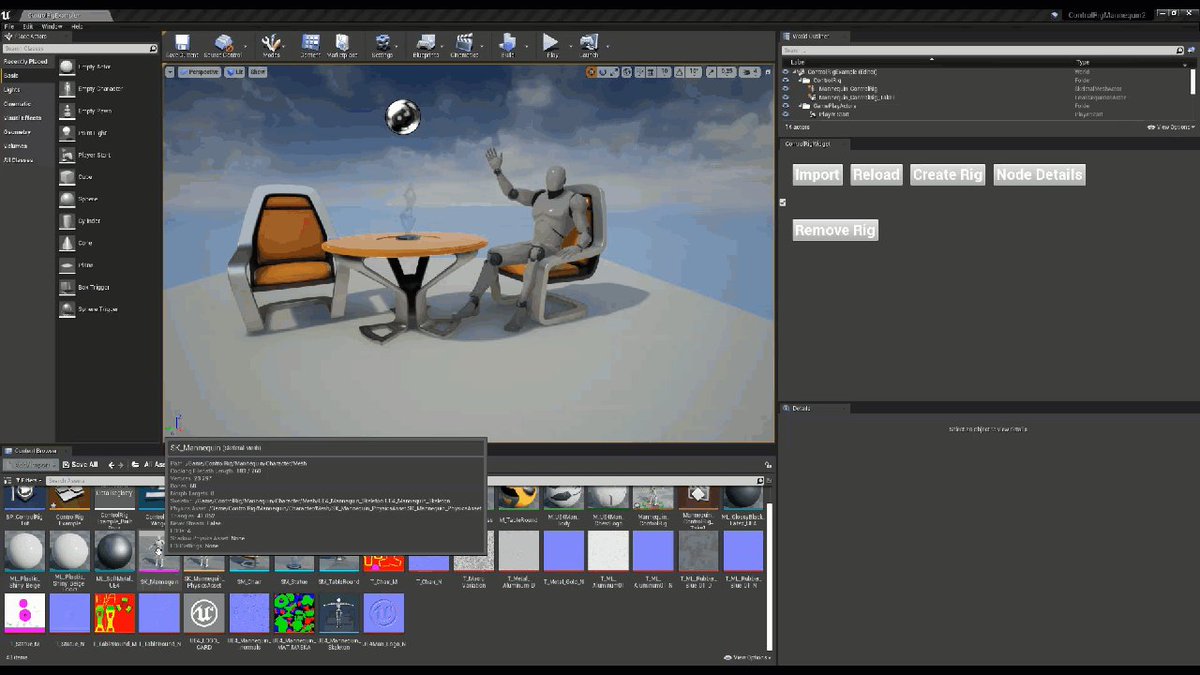Select Box Trigger in Place Actors
This screenshot has height=675, width=1200.
click(x=108, y=287)
